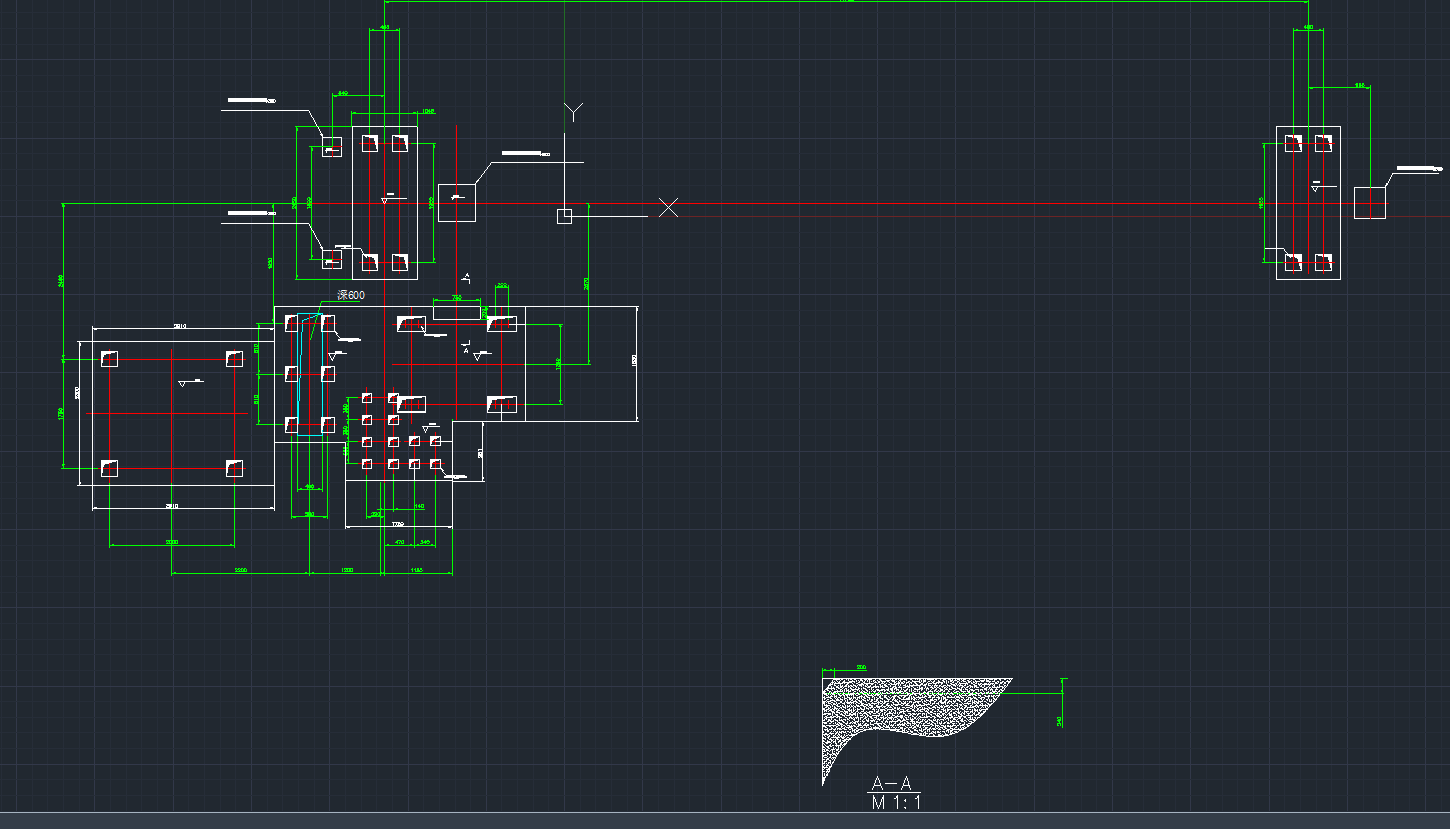Screen dimensions: 1450x829
Task: Select the 200 dimension above the hatched section
Action: pyautogui.click(x=860, y=667)
